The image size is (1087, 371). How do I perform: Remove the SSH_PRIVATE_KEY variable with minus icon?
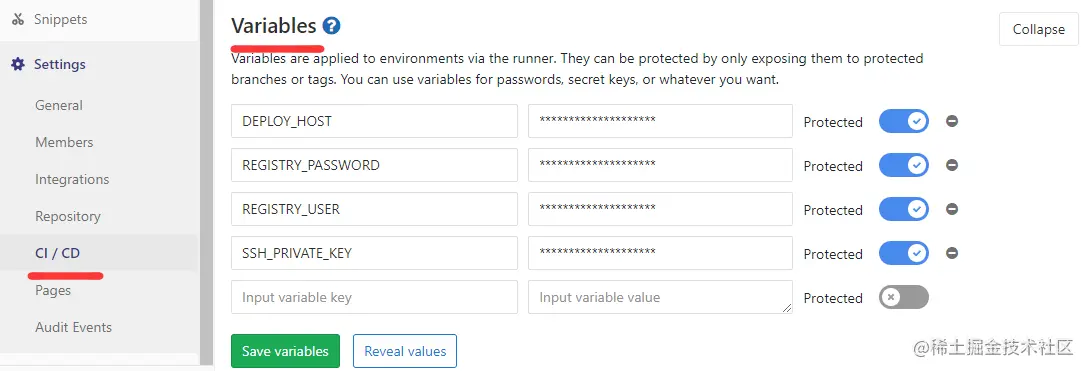coord(952,253)
